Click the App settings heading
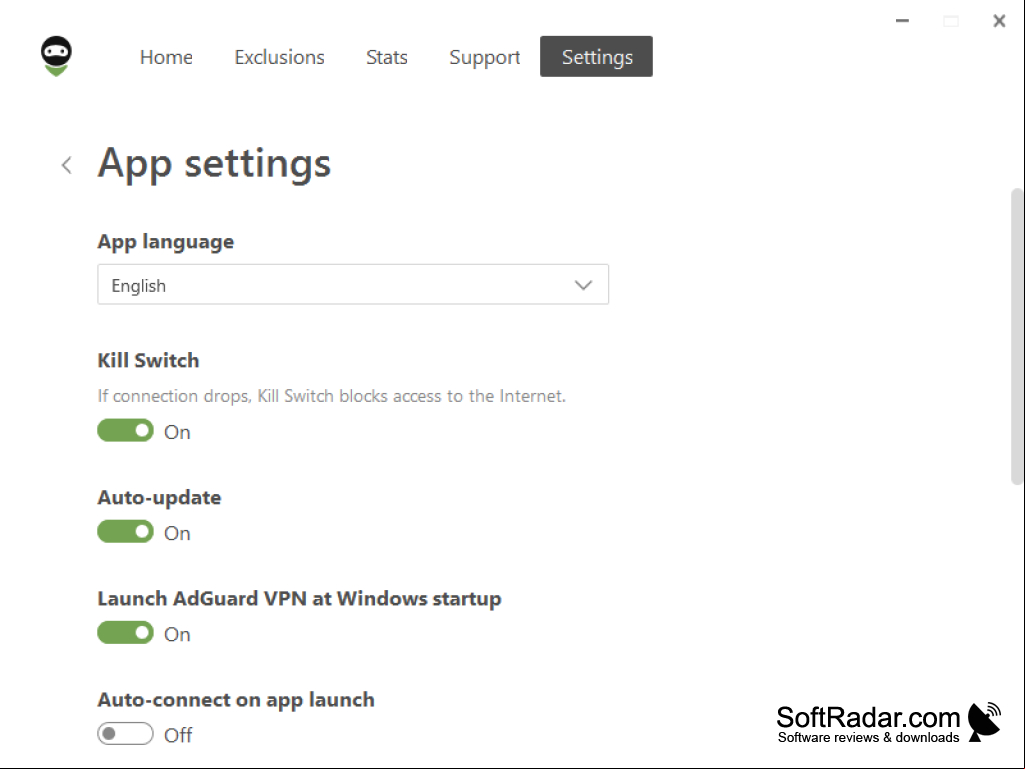 coord(214,163)
